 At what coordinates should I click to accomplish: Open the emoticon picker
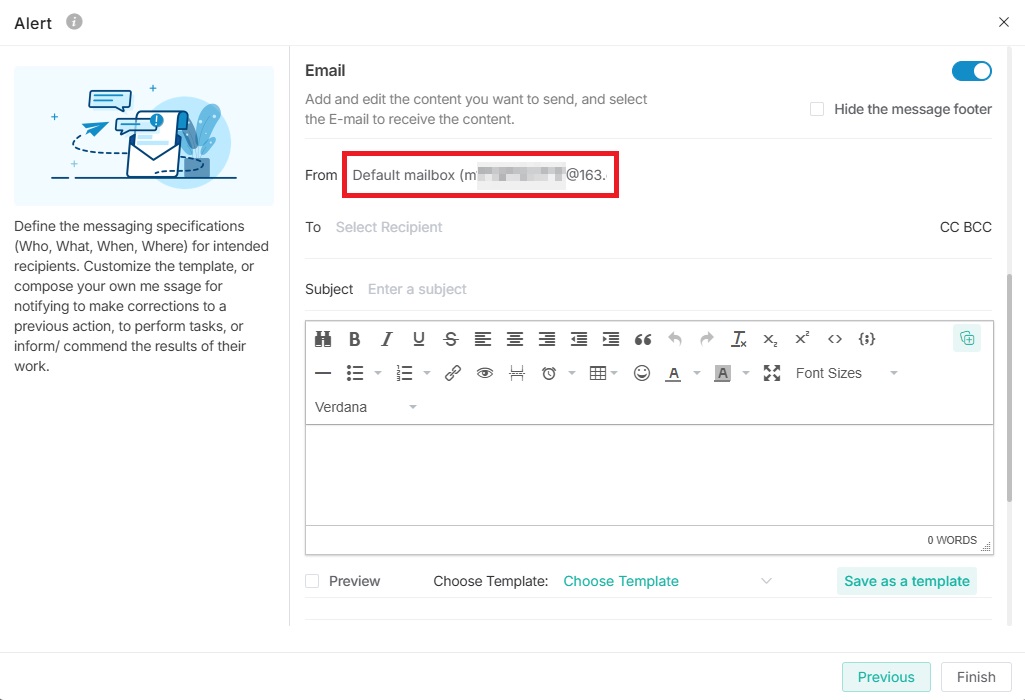(x=642, y=373)
